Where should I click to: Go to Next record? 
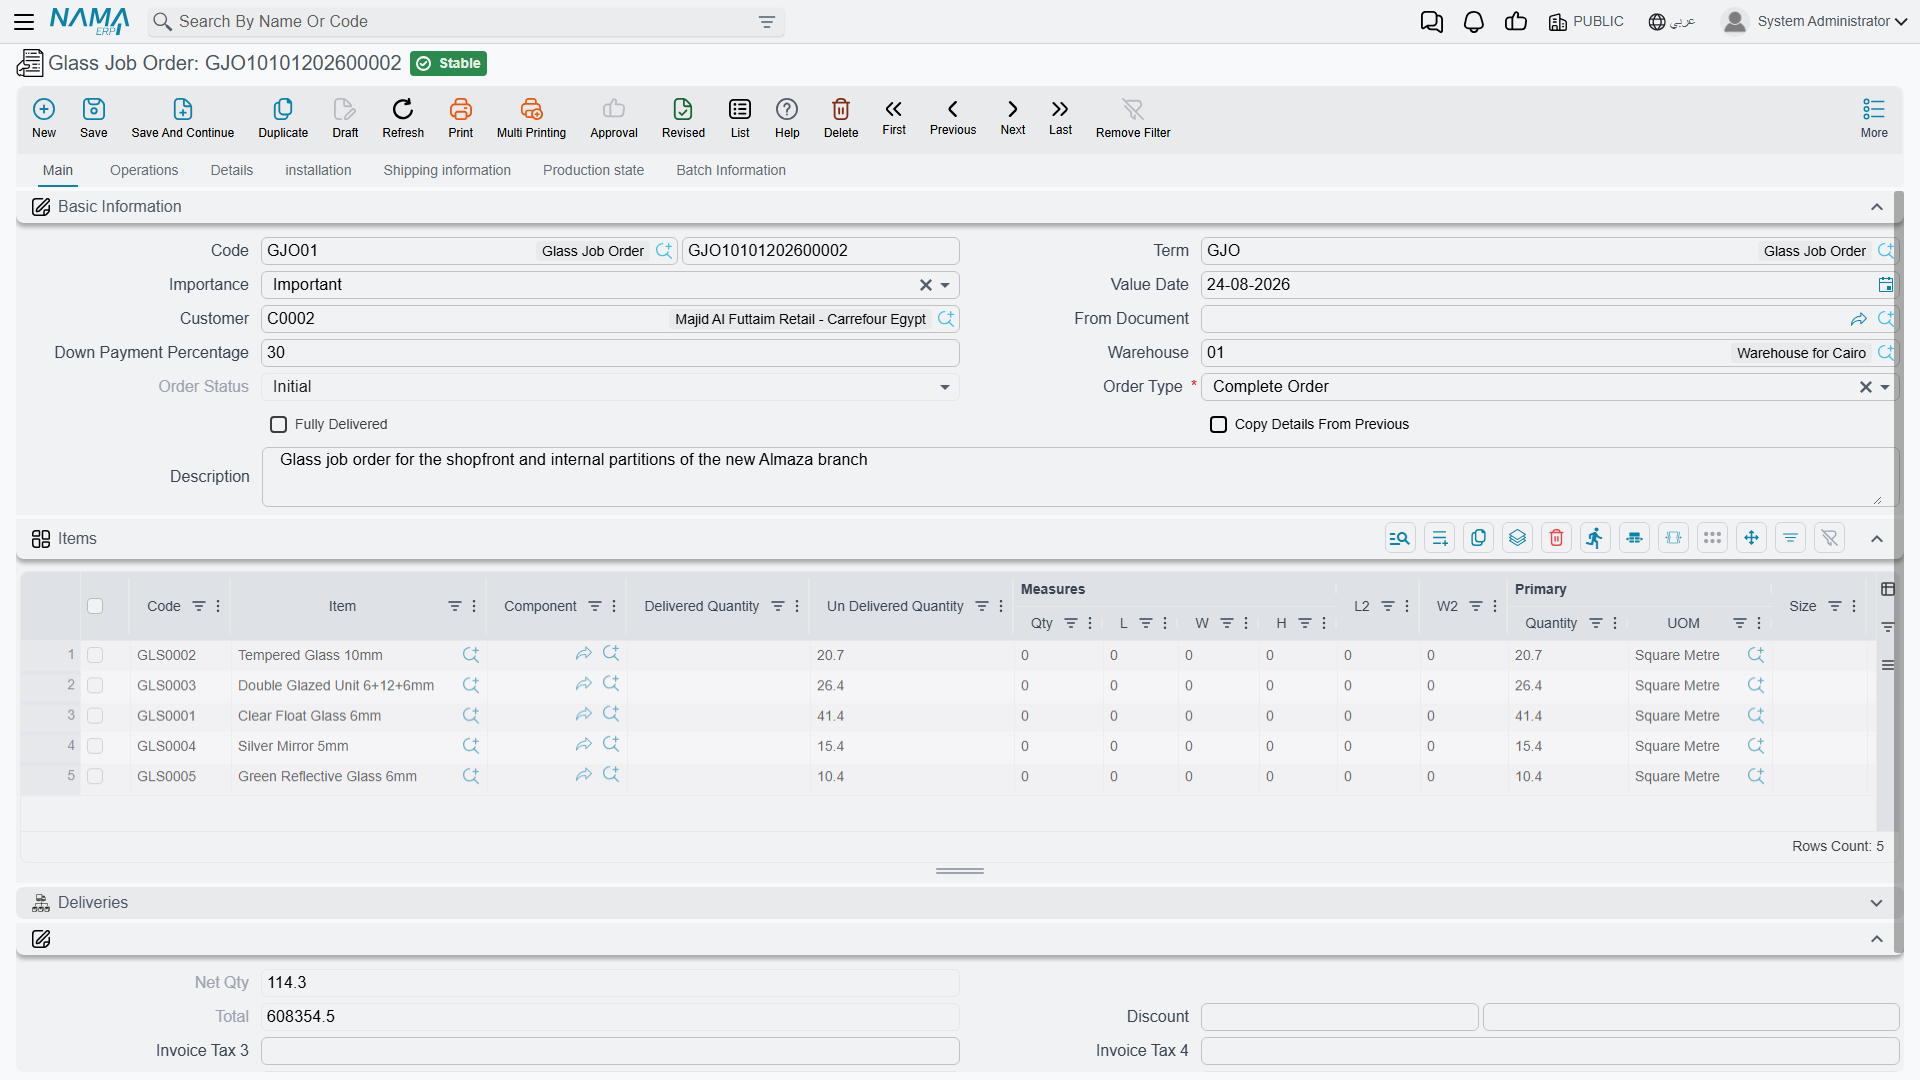click(x=1013, y=116)
